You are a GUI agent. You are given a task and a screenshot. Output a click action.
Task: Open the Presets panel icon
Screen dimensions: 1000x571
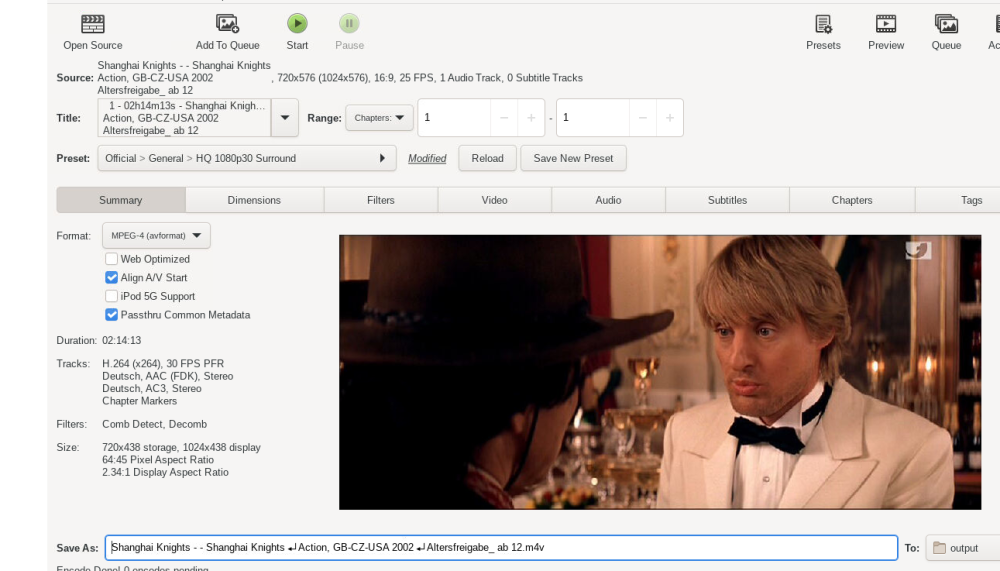point(823,24)
